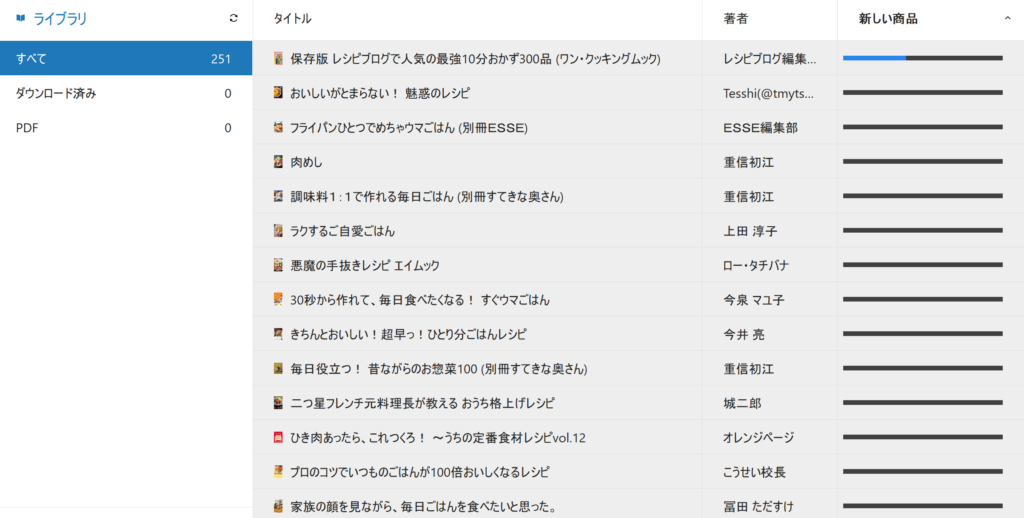Viewport: 1024px width, 518px height.
Task: Open book title フライパンひとつでめちゃウマごはん
Action: (409, 128)
